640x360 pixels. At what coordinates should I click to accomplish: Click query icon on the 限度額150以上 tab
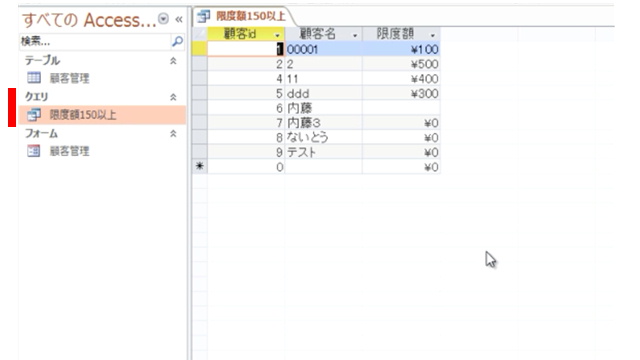coord(203,16)
